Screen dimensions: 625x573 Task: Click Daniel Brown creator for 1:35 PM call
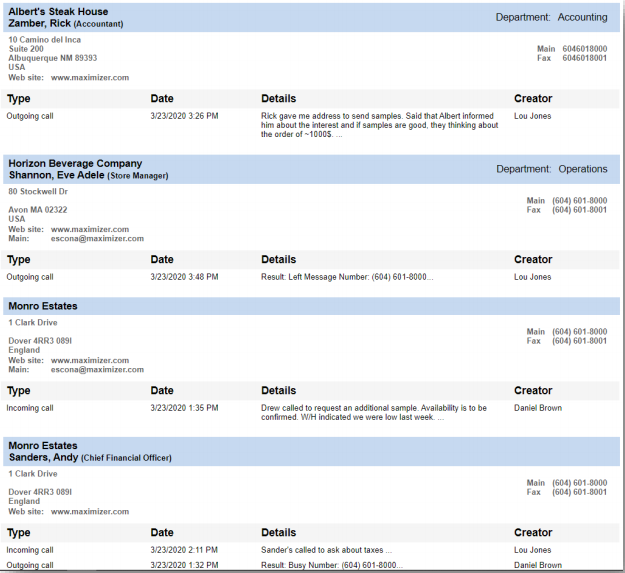click(538, 408)
